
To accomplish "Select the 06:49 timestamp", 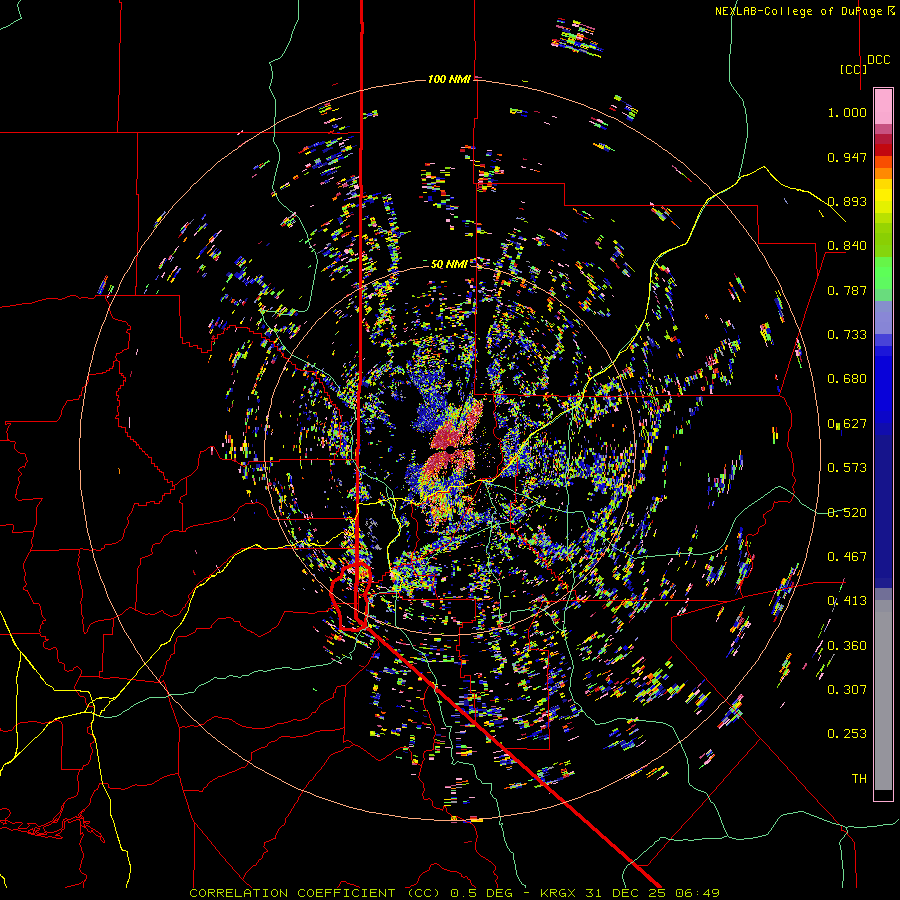I will coord(697,893).
